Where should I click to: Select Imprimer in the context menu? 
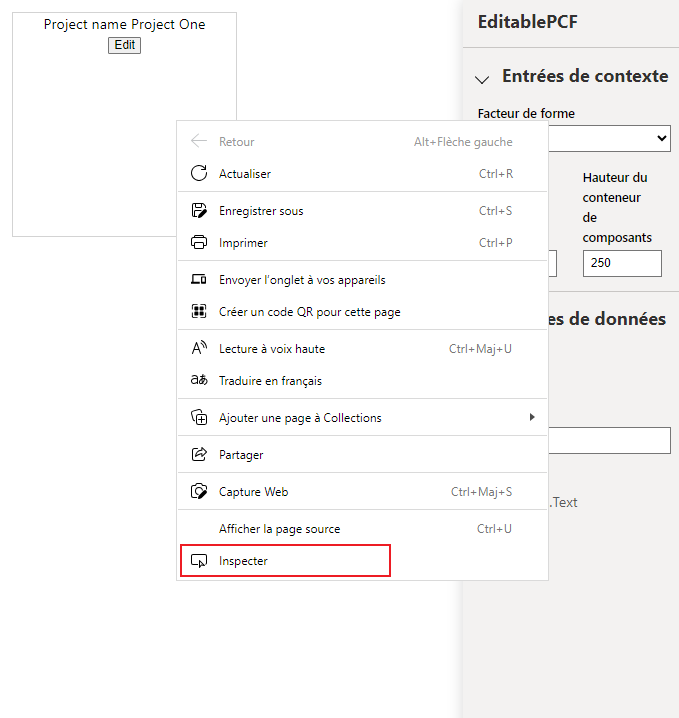click(x=362, y=243)
